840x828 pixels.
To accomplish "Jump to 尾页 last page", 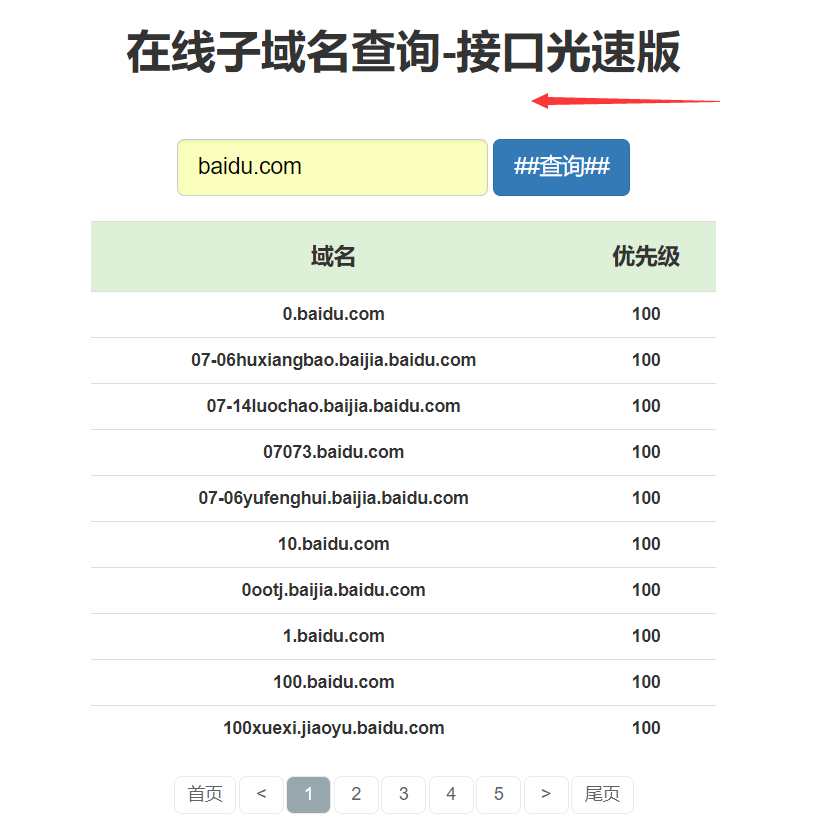I will [602, 794].
